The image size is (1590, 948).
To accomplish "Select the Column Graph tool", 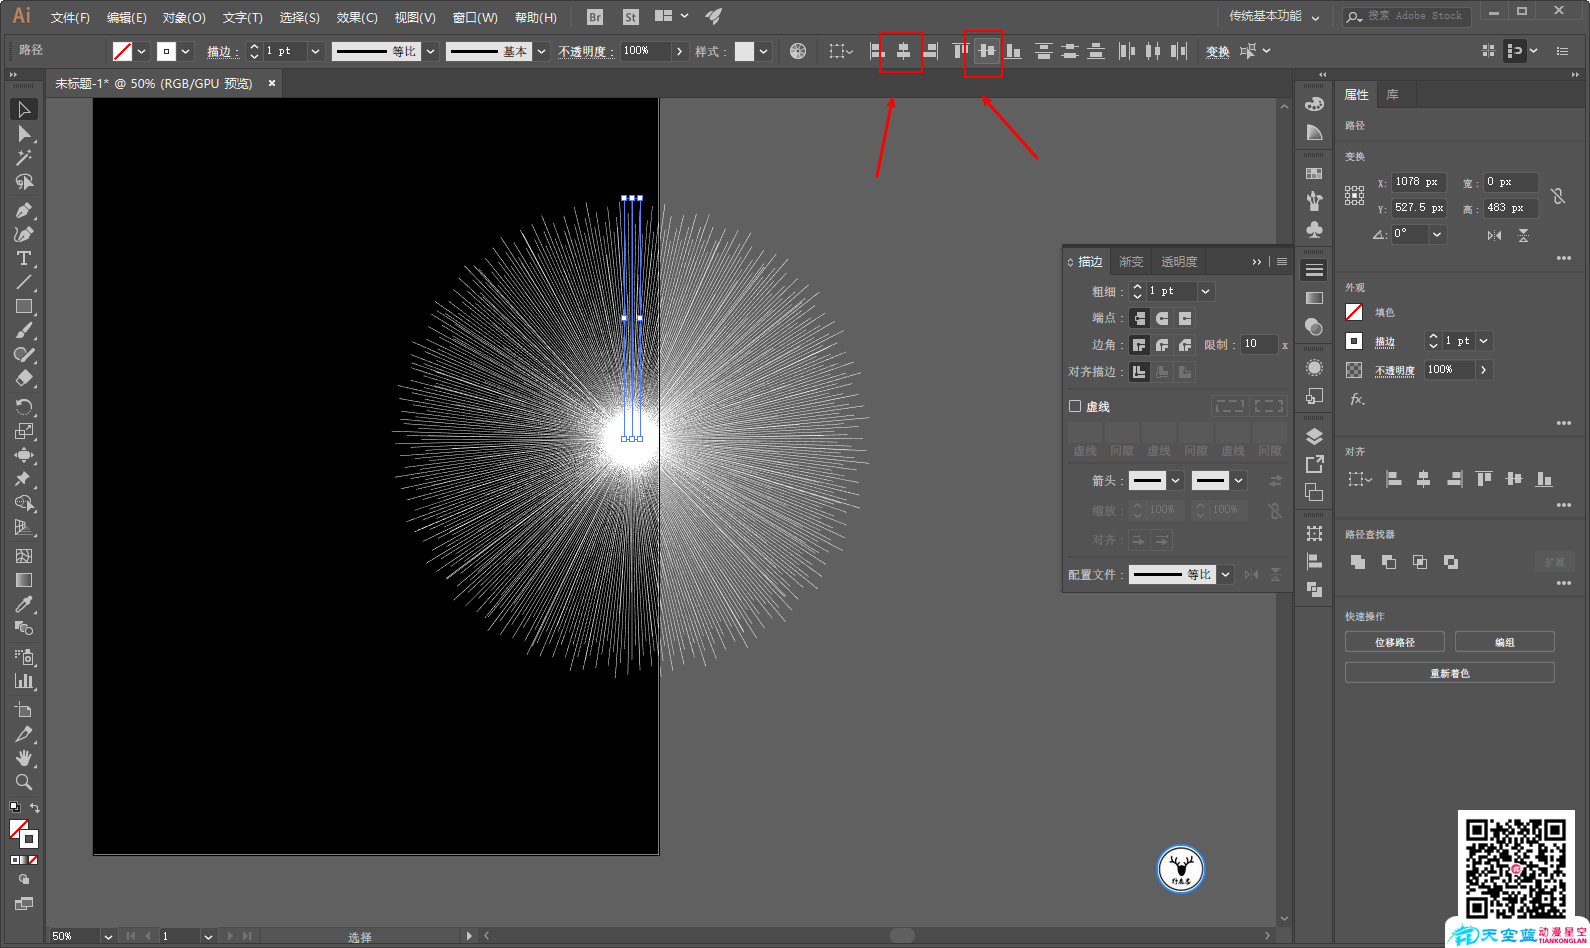I will 24,682.
